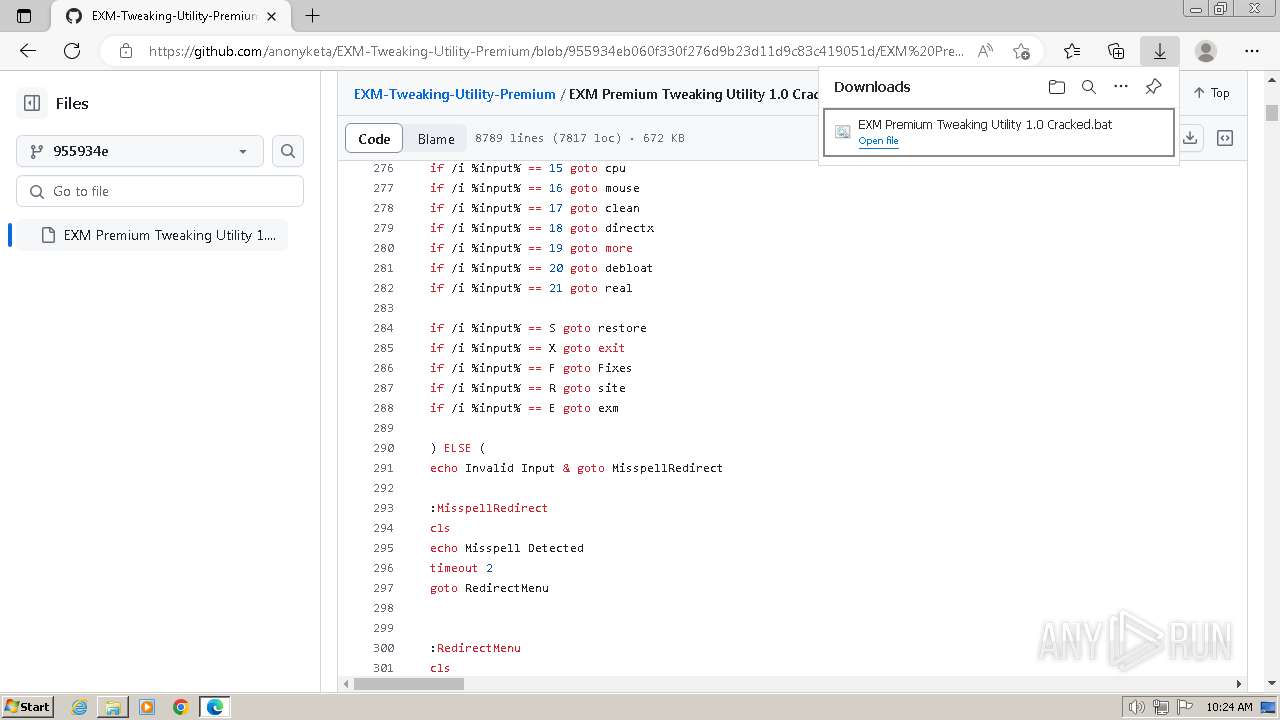This screenshot has height=720, width=1280.
Task: Select the Edge taskbar button
Action: [215, 707]
